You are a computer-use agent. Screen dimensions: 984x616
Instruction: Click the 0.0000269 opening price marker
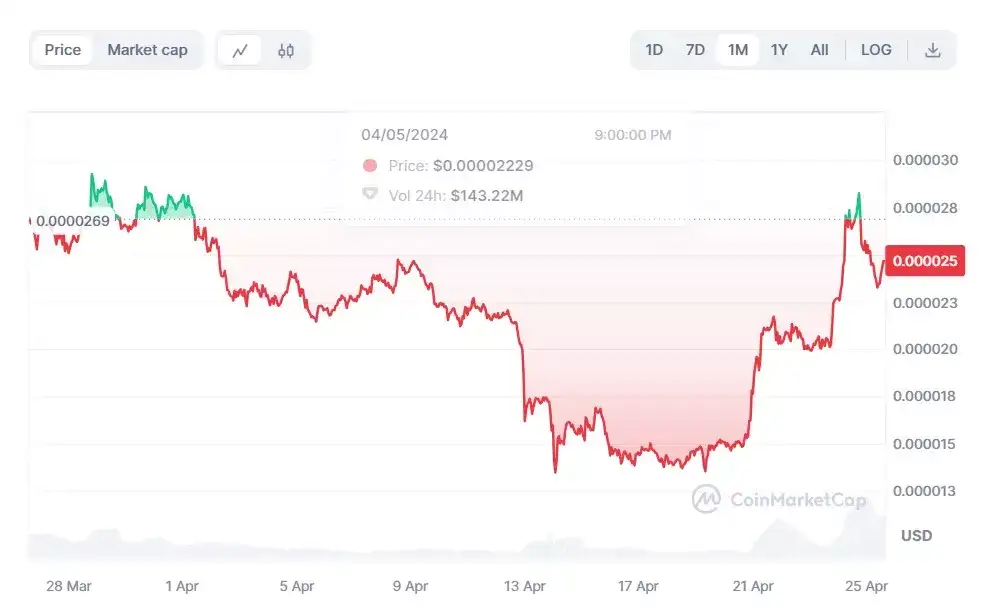click(x=73, y=221)
